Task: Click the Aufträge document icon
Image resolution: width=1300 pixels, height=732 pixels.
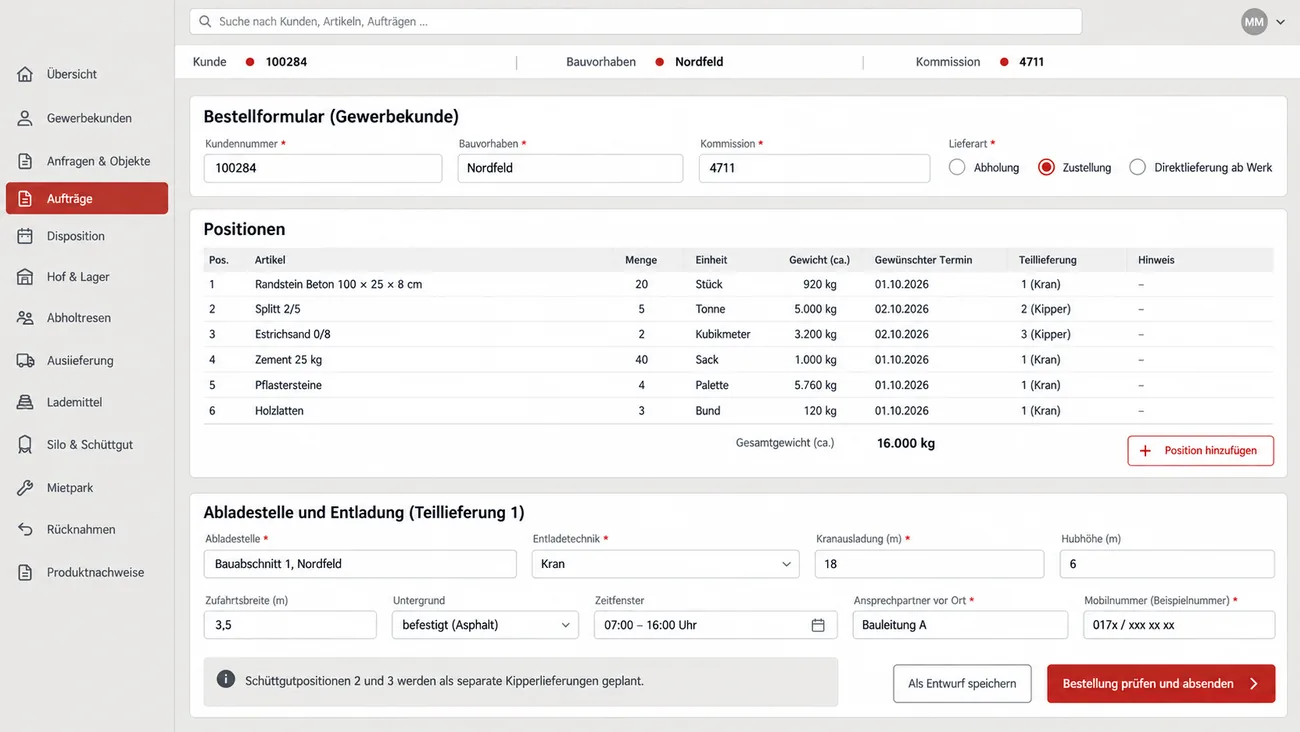Action: click(25, 199)
